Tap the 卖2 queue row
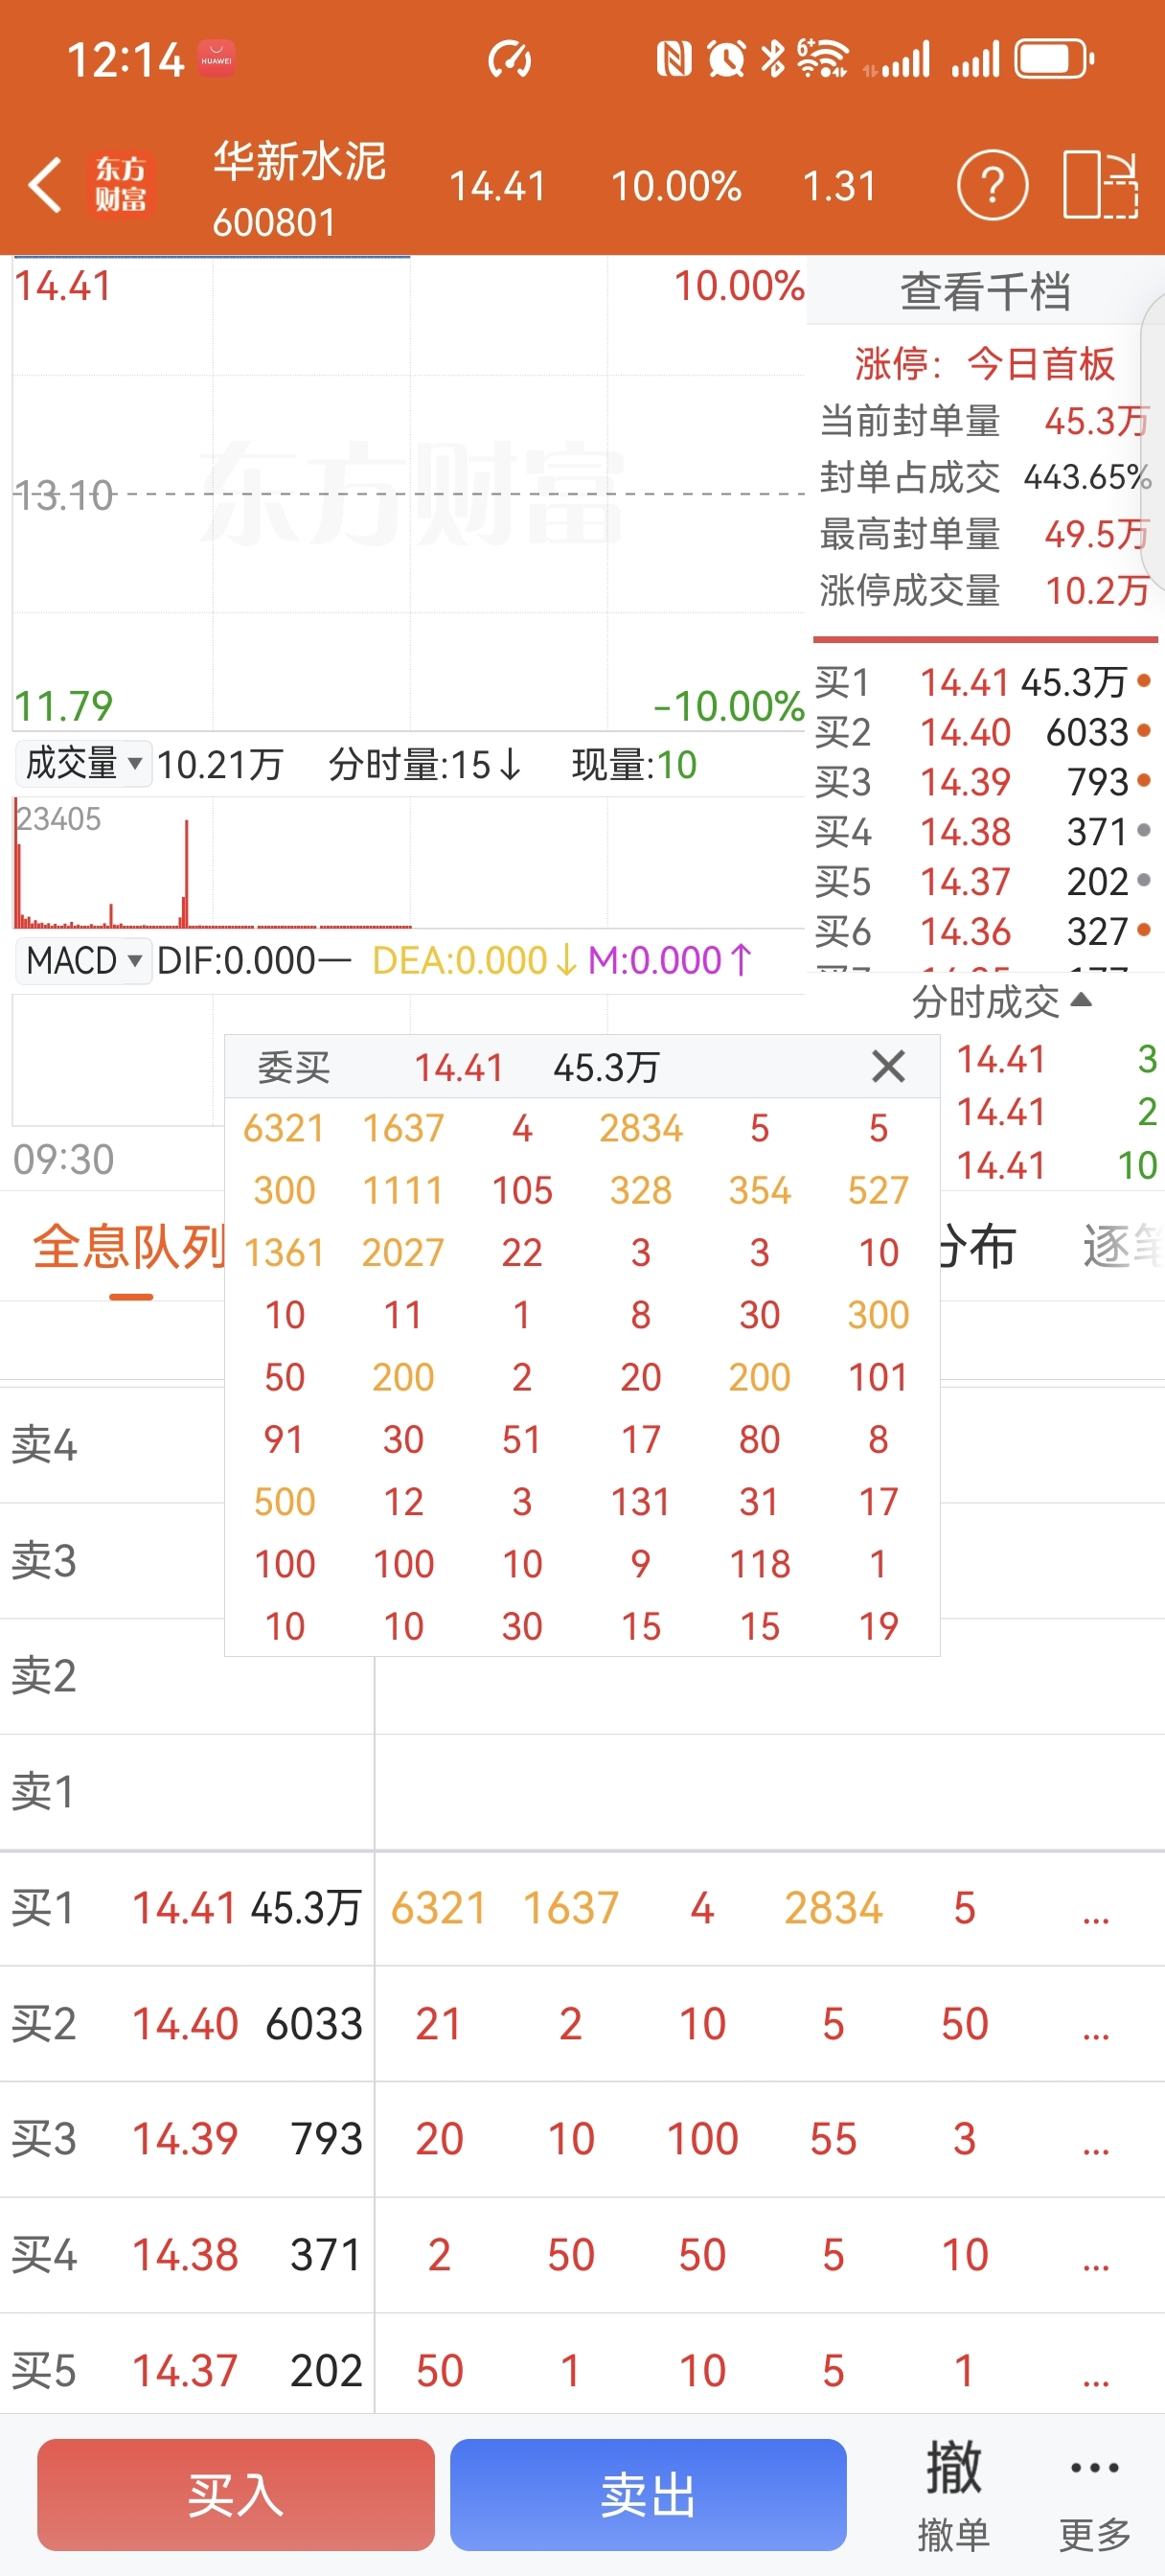1165x2576 pixels. point(582,1676)
